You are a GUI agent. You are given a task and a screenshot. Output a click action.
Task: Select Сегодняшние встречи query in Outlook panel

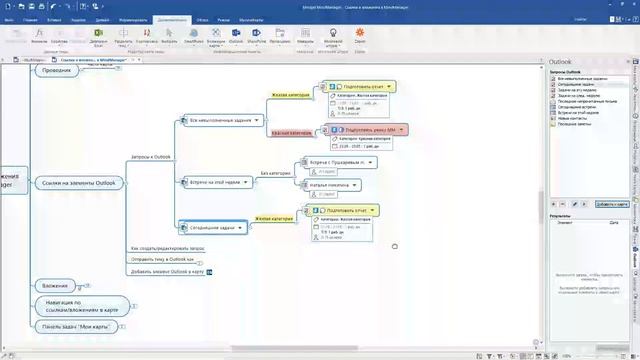coord(577,107)
